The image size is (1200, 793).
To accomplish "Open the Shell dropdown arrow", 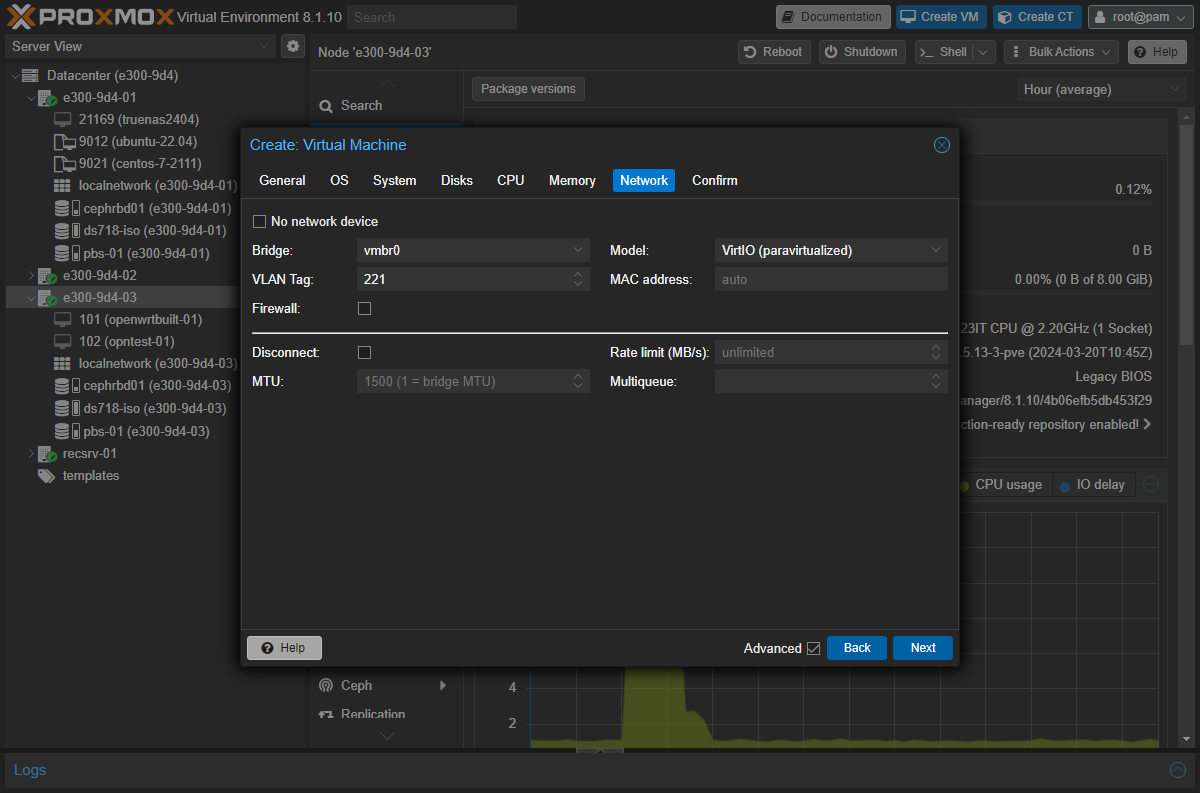I will 985,52.
